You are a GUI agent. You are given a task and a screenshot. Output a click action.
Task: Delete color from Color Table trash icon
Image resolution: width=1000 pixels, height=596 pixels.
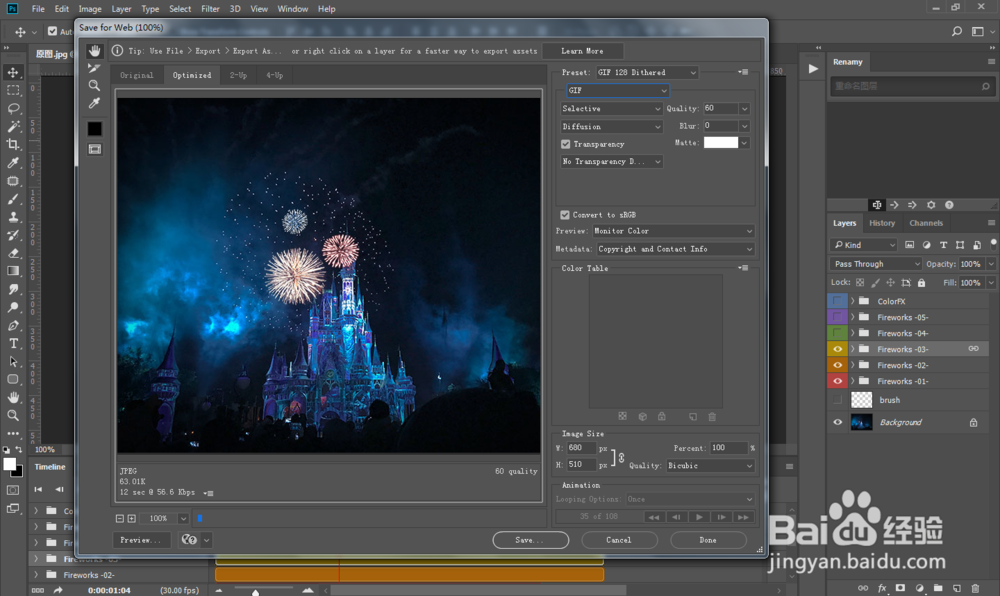712,417
